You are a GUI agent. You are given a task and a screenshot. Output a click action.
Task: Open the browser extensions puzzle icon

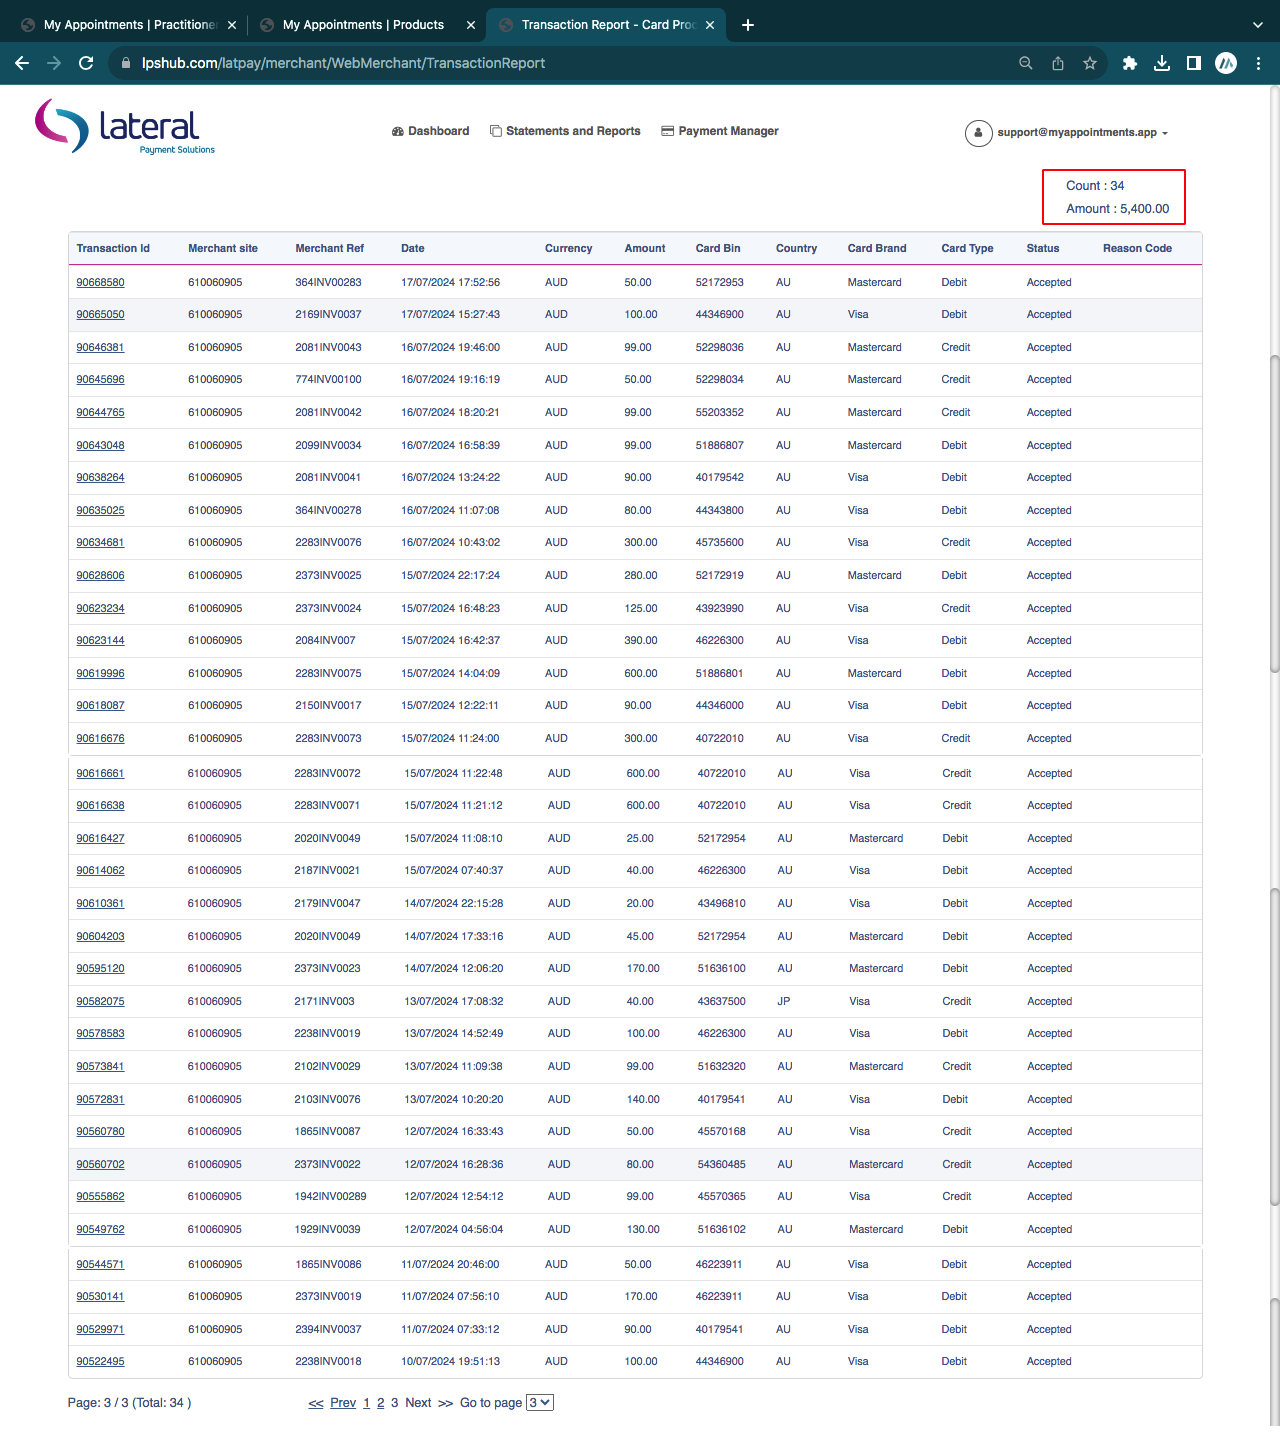pos(1130,63)
